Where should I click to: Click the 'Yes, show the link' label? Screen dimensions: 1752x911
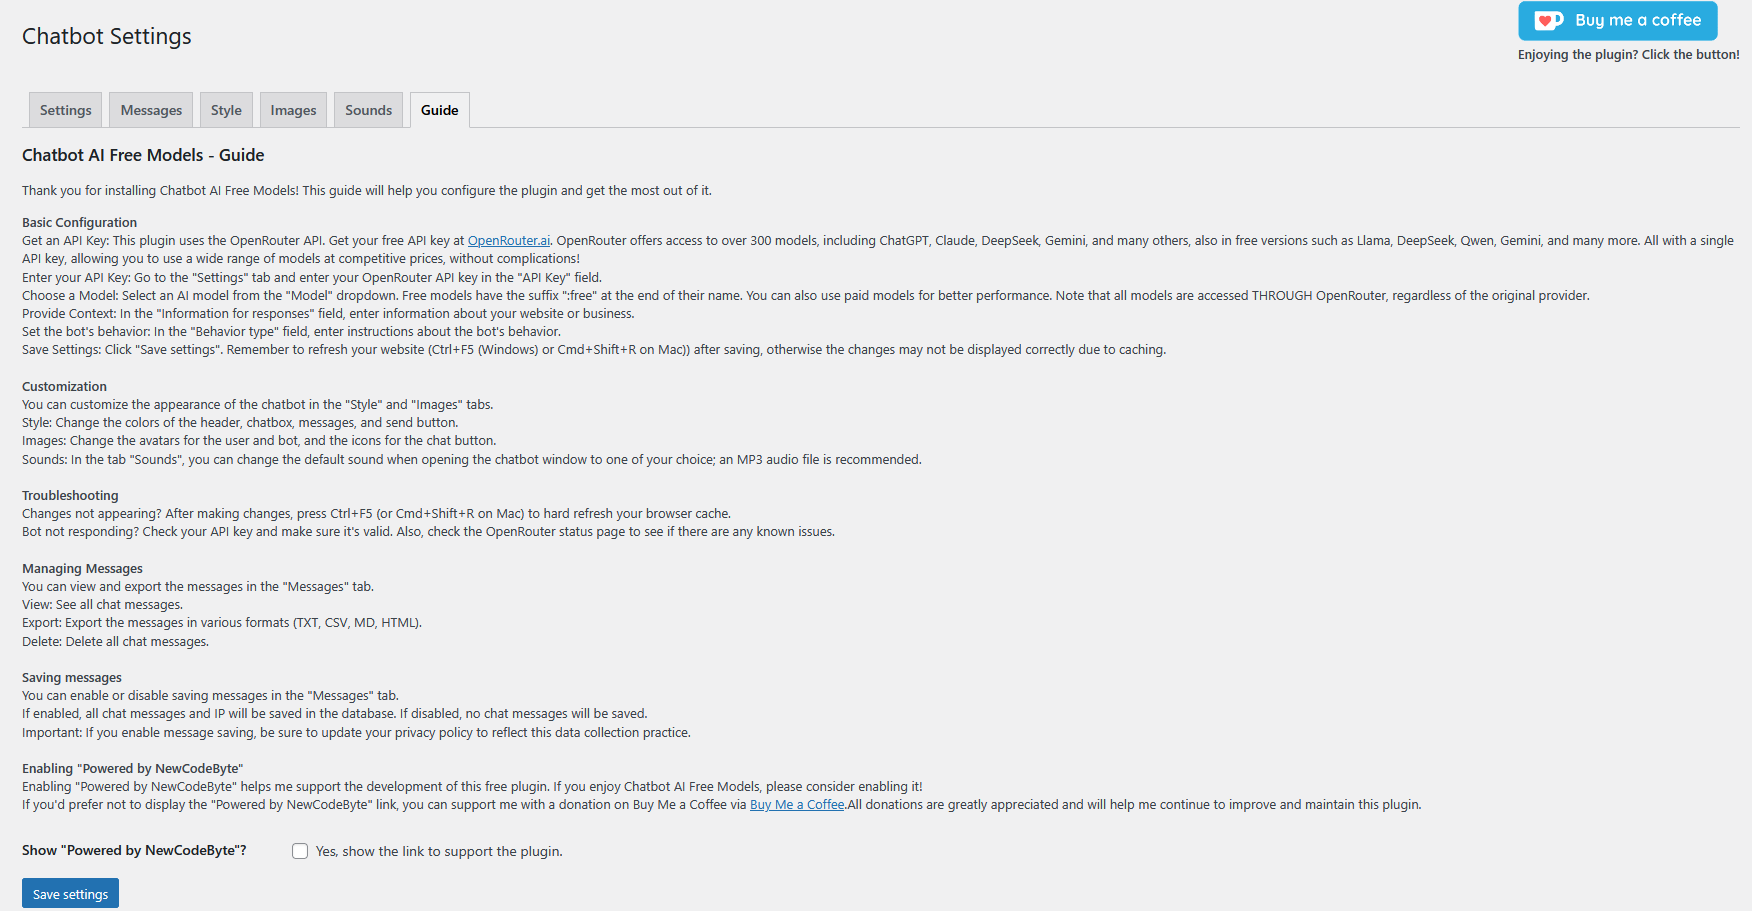(x=439, y=852)
